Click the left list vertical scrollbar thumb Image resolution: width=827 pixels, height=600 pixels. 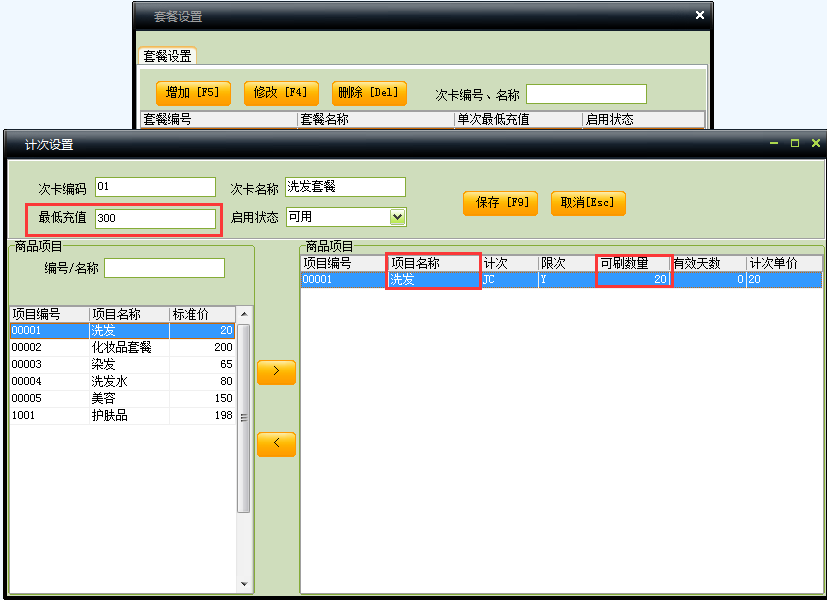click(x=244, y=418)
